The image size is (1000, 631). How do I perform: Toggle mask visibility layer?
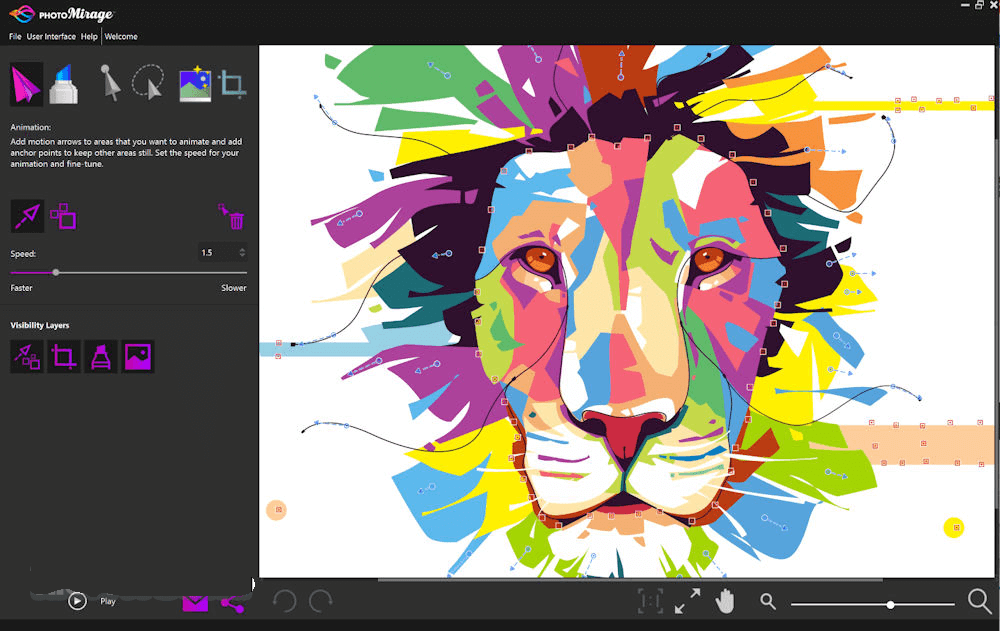coord(101,356)
